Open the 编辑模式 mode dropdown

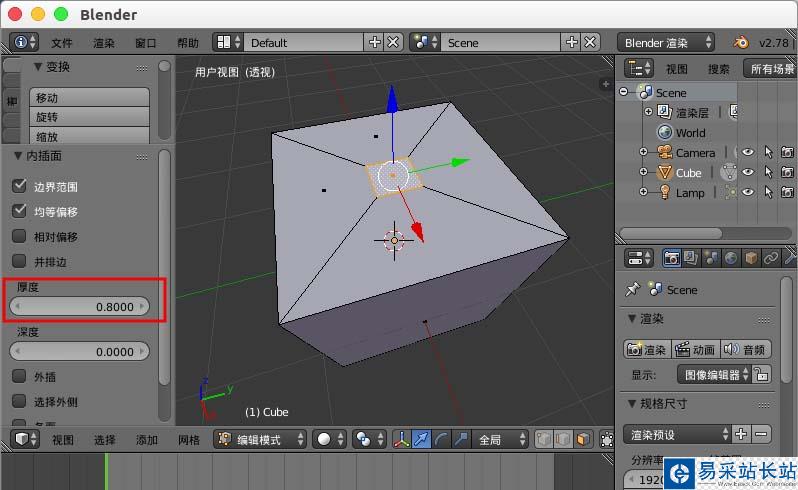(261, 439)
